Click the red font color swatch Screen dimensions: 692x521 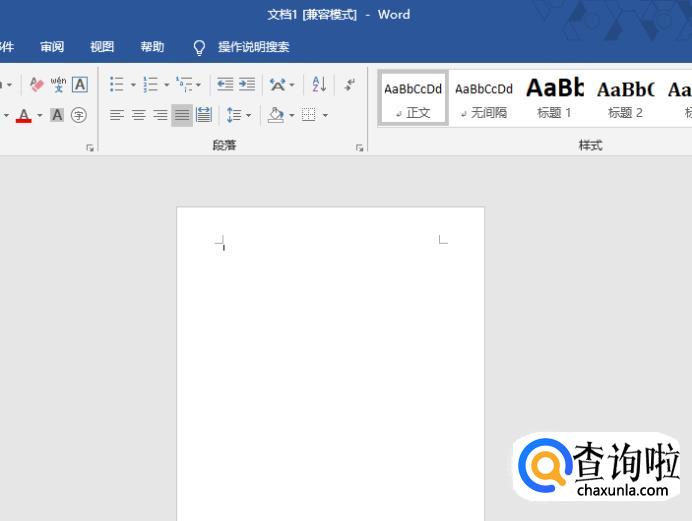click(x=24, y=116)
